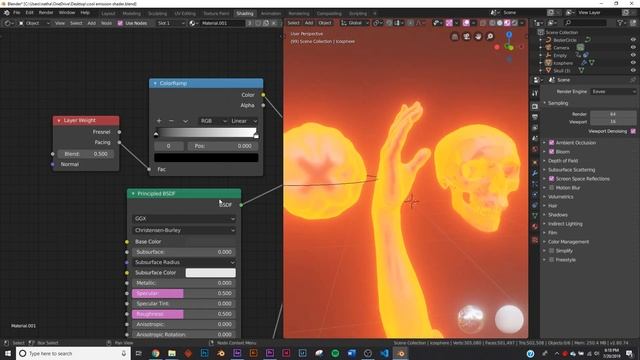
Task: Toggle the Bloom checkbox
Action: [x=551, y=152]
